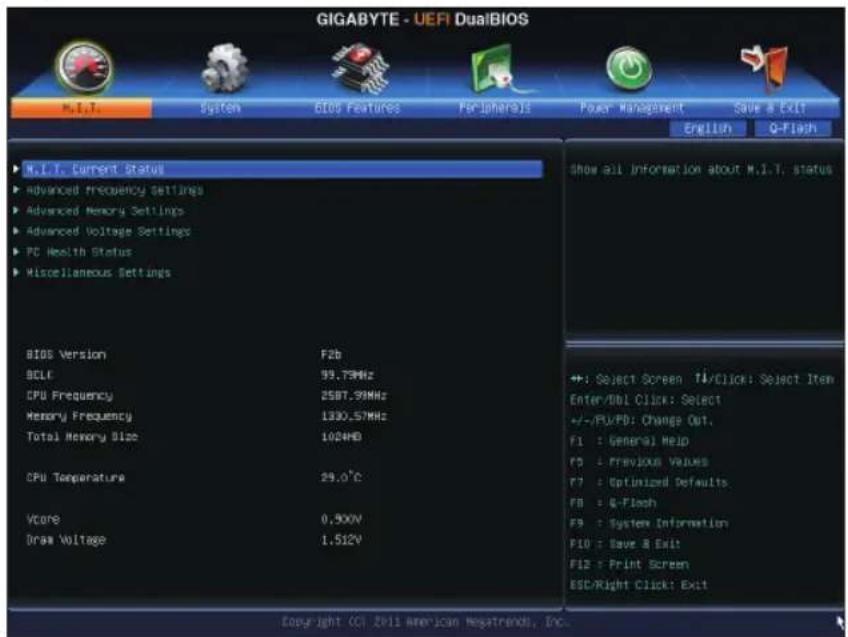Go to the Peripherals tab

[494, 108]
